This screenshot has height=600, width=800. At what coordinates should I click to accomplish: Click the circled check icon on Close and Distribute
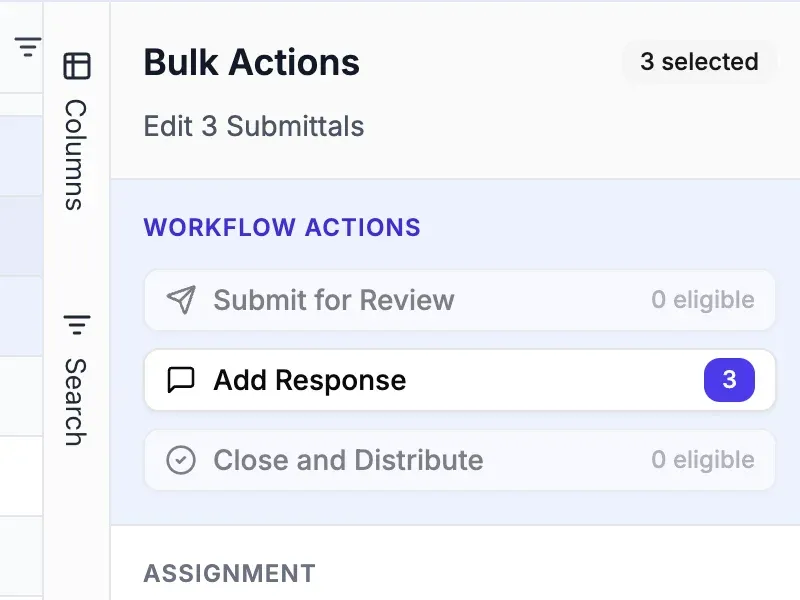pyautogui.click(x=180, y=460)
